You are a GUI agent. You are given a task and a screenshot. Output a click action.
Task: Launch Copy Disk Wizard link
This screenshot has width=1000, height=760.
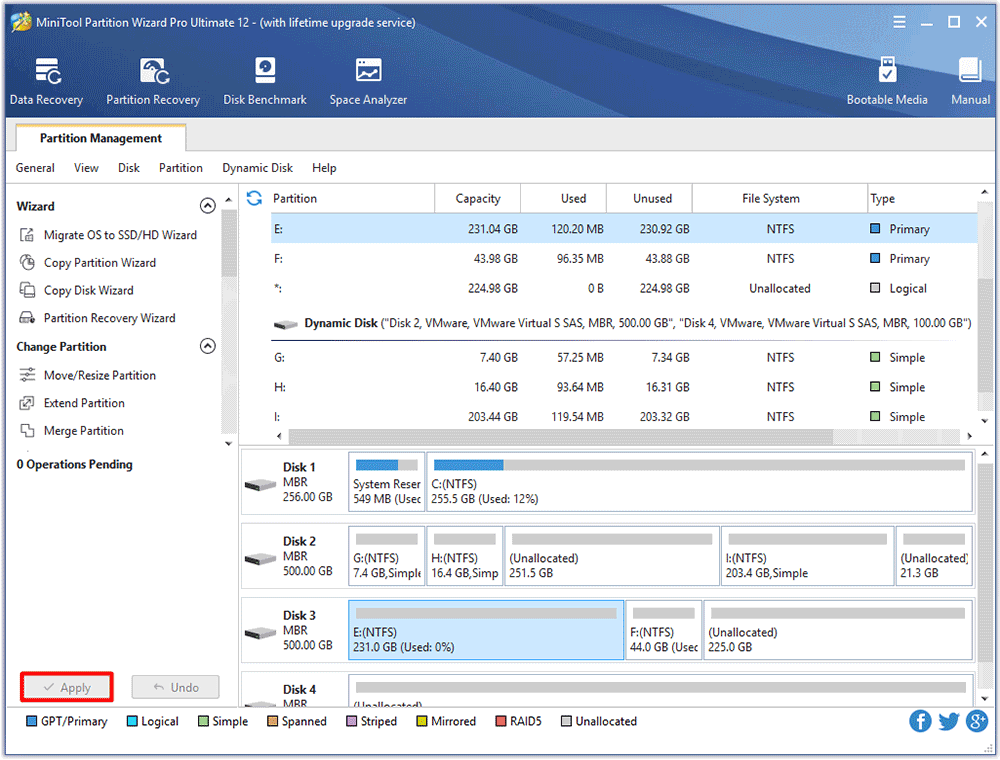point(89,290)
